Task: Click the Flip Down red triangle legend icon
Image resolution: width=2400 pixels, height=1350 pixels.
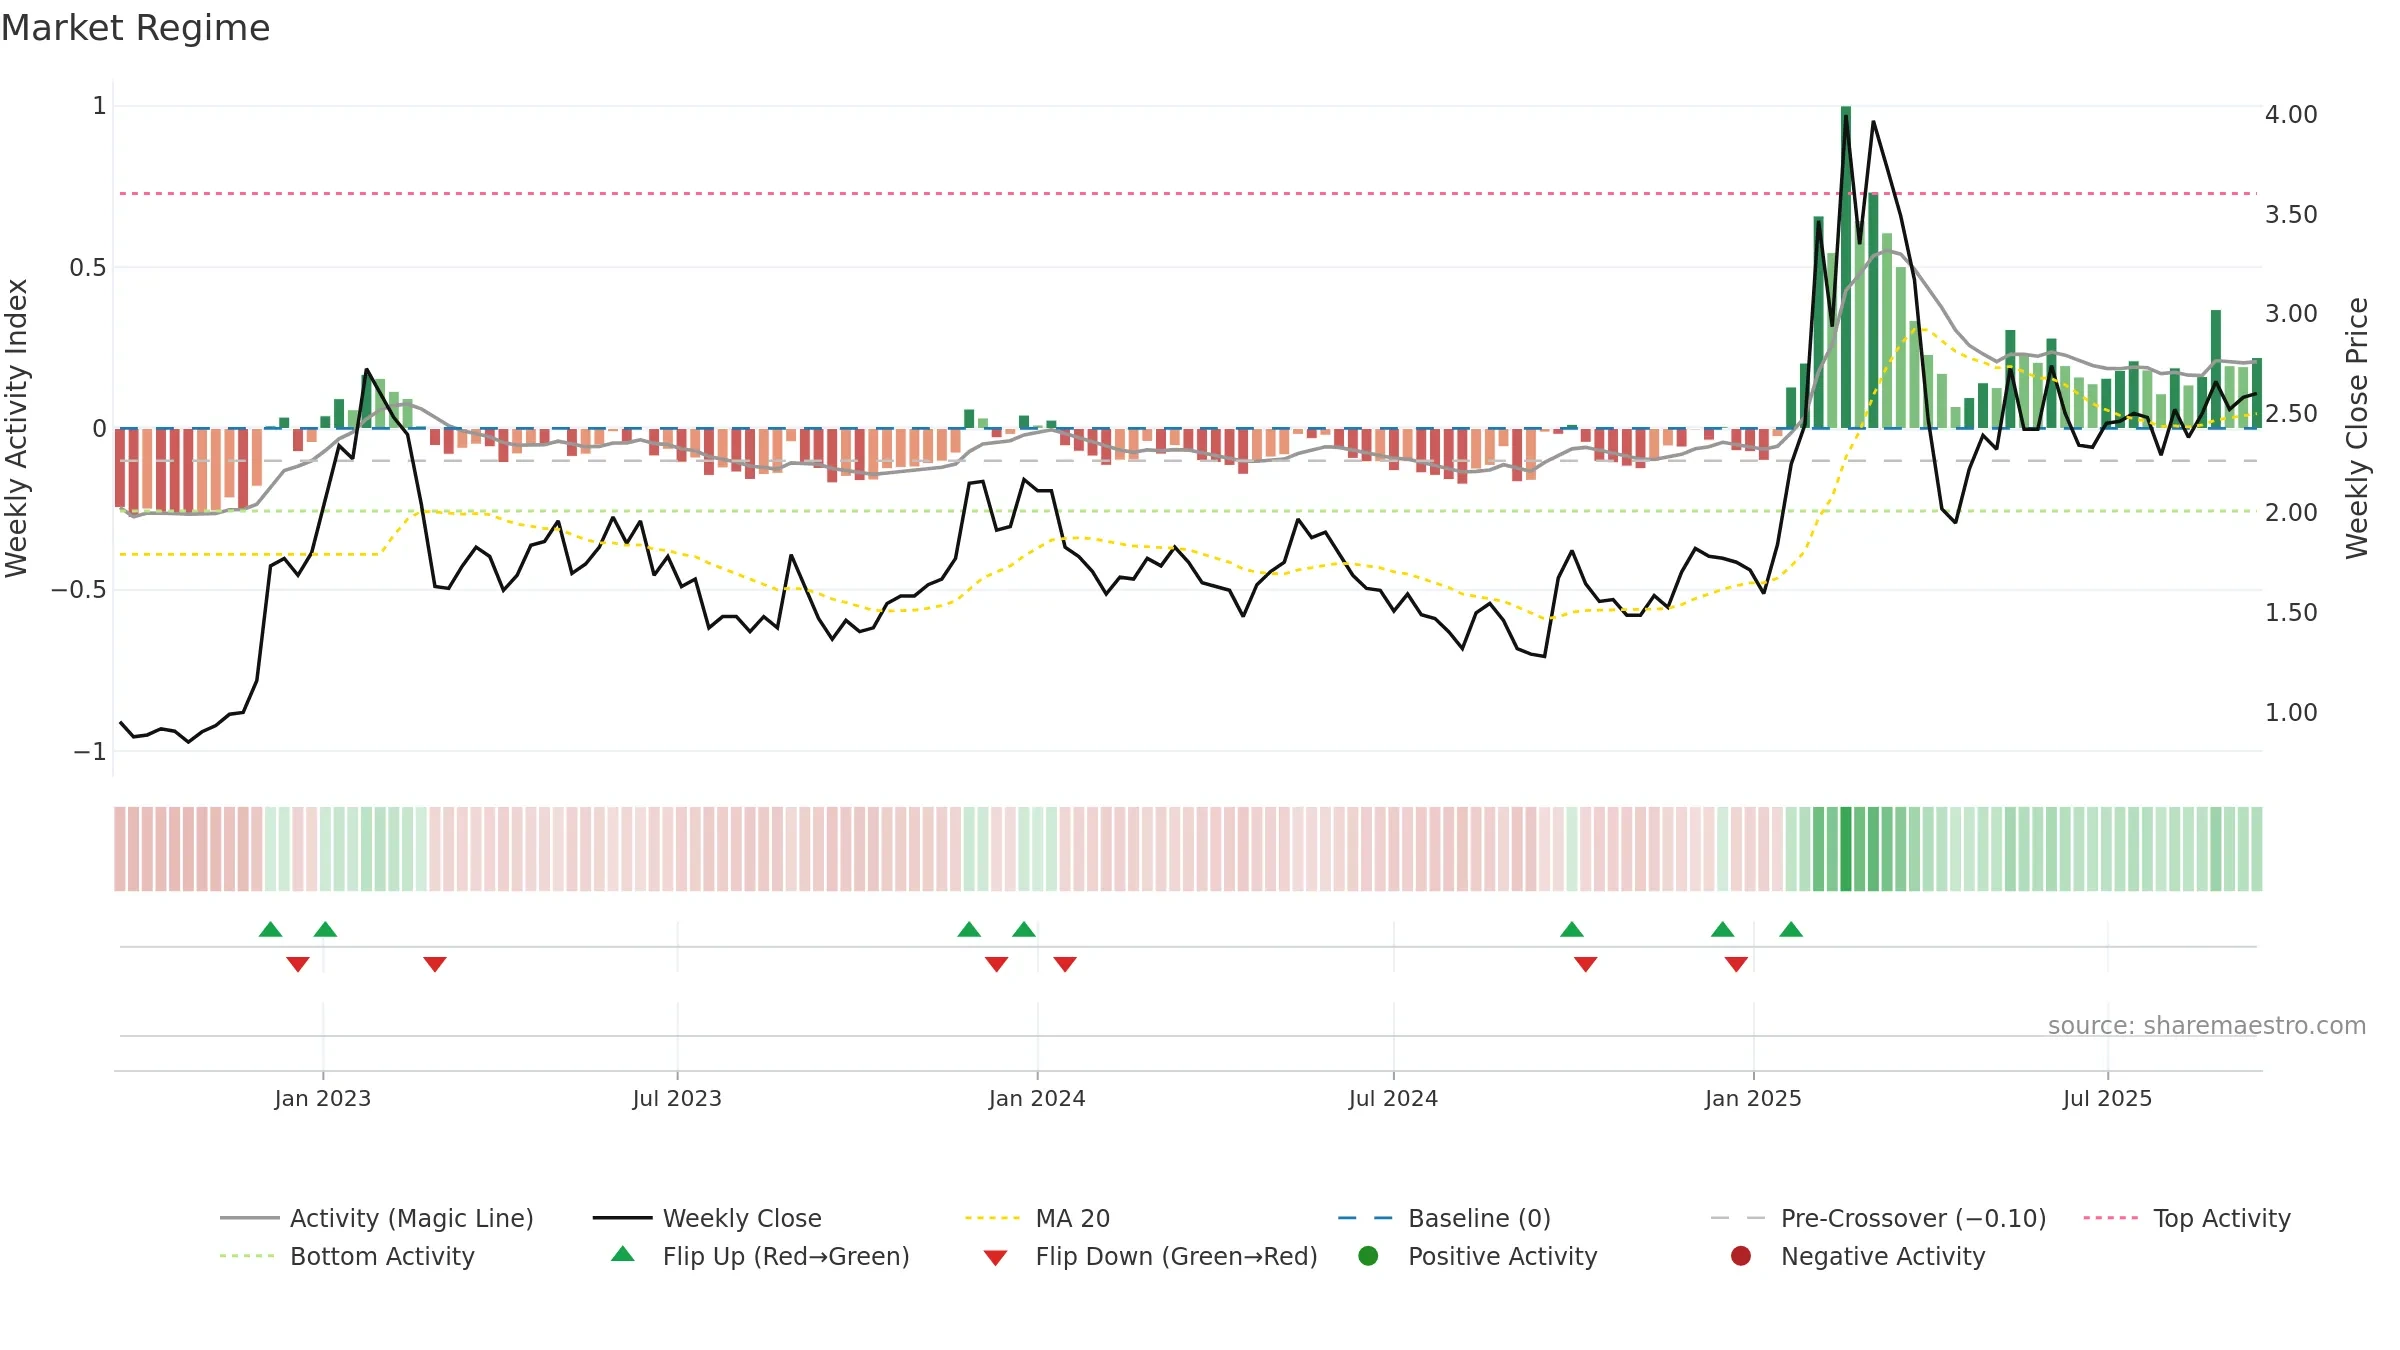Action: [x=995, y=1258]
